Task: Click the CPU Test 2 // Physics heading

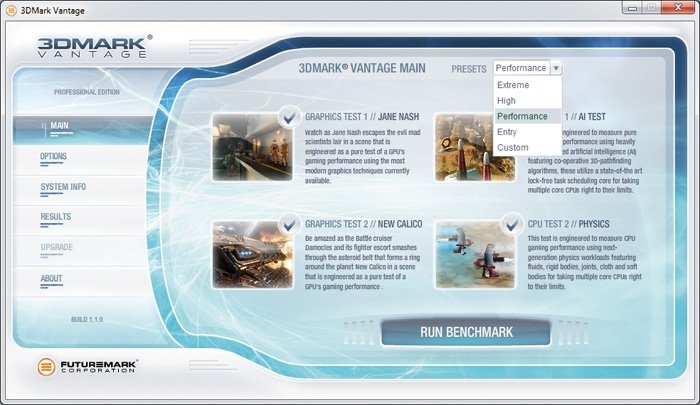Action: pyautogui.click(x=568, y=224)
